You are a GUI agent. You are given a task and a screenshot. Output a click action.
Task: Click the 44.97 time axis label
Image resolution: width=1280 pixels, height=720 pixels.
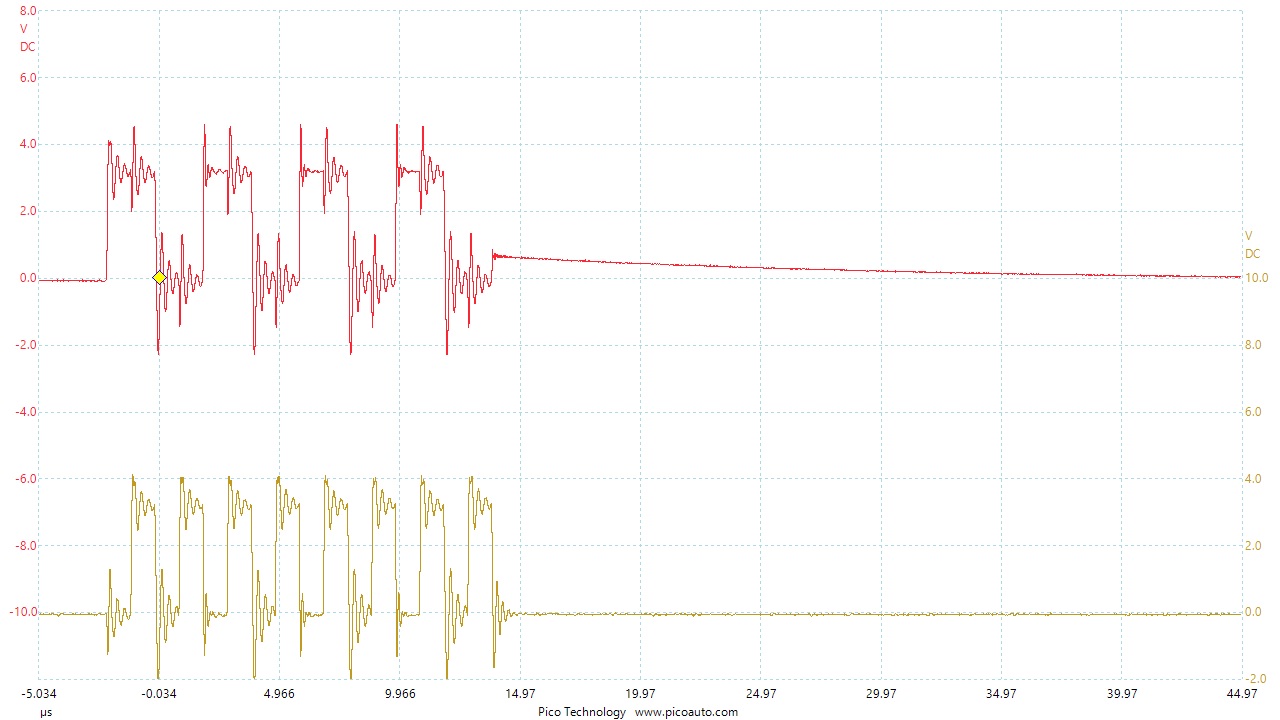(x=1242, y=694)
